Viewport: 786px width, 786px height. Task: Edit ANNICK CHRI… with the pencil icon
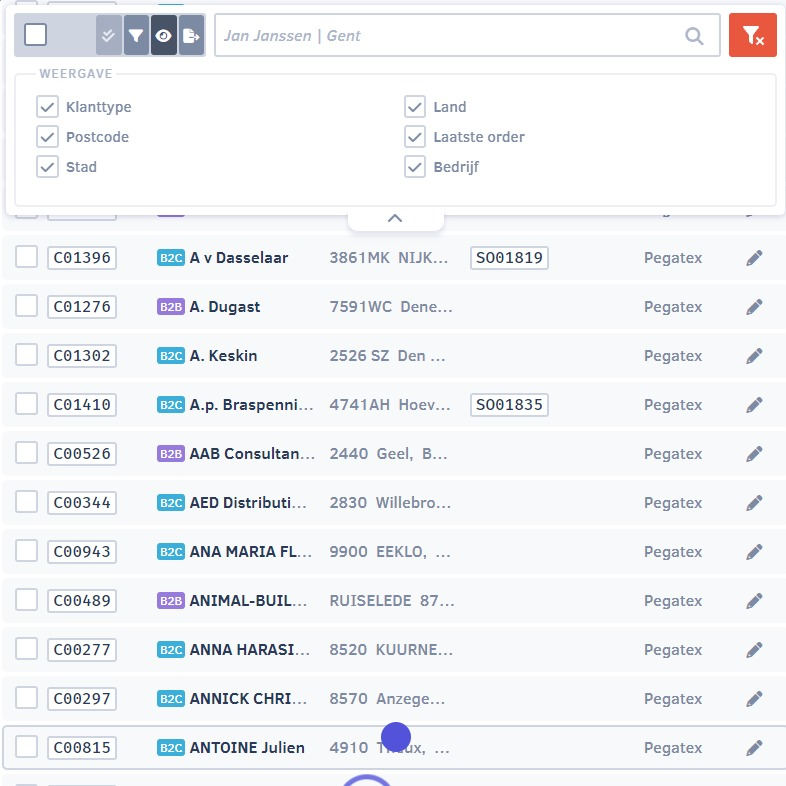pos(754,699)
